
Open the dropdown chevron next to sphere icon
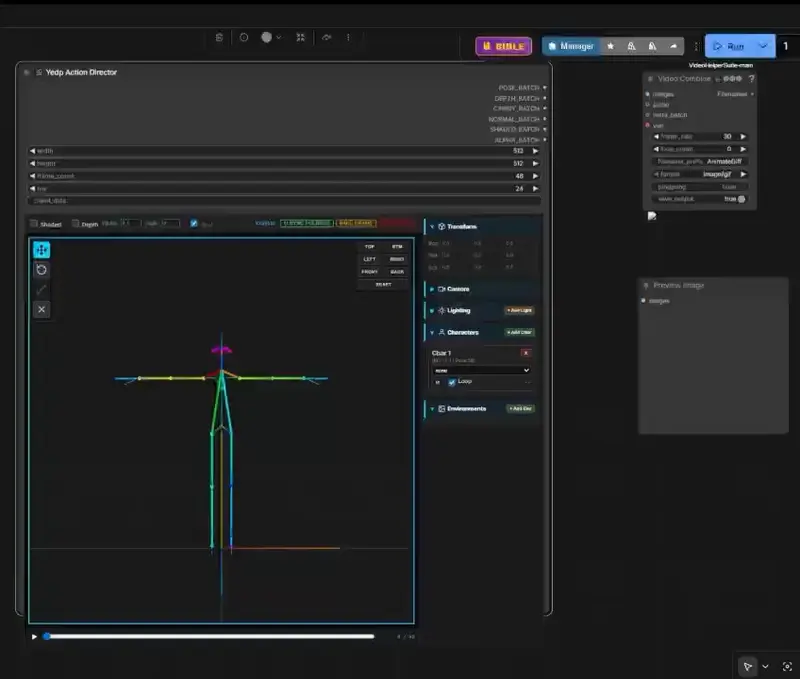279,37
